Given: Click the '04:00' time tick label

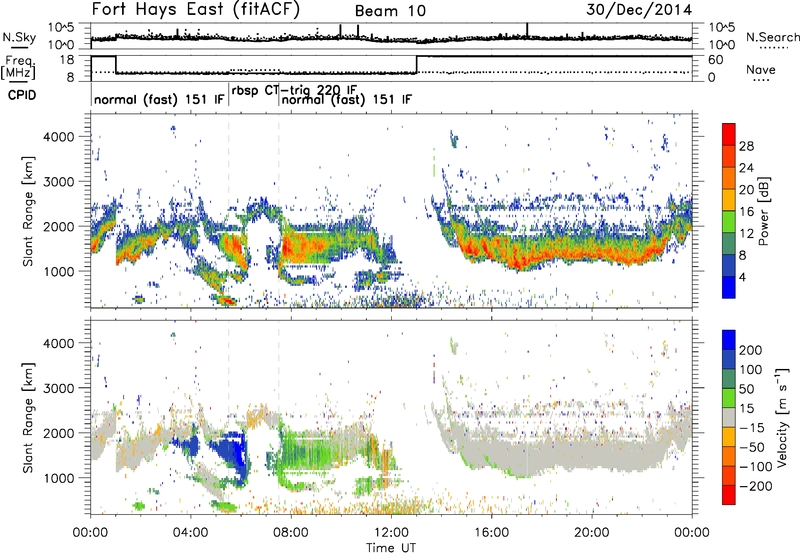Looking at the screenshot, I should (x=191, y=533).
